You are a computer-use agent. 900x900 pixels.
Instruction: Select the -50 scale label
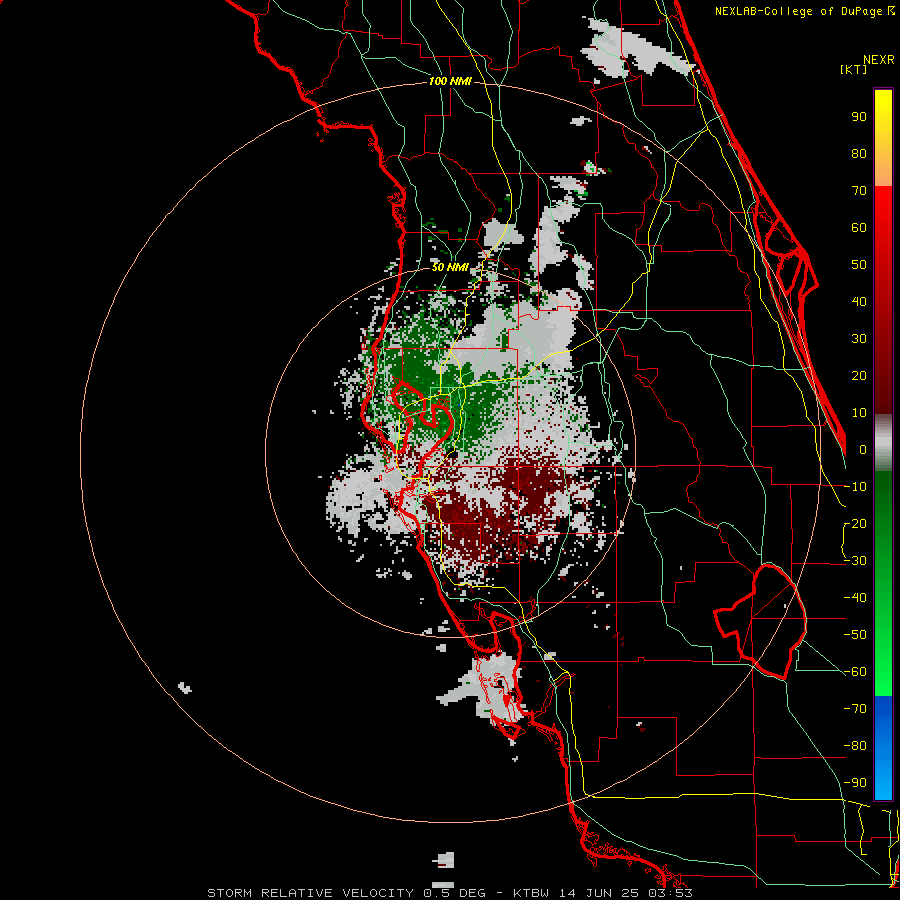[x=855, y=635]
